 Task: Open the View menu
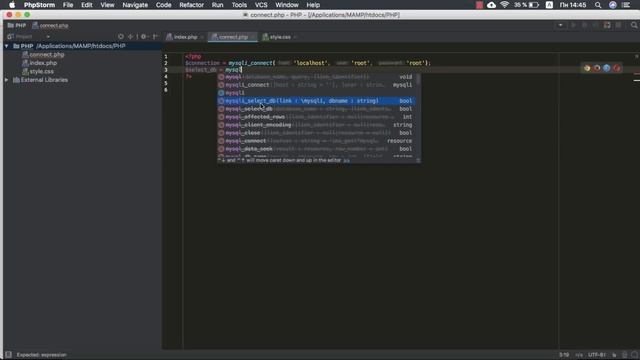point(107,5)
